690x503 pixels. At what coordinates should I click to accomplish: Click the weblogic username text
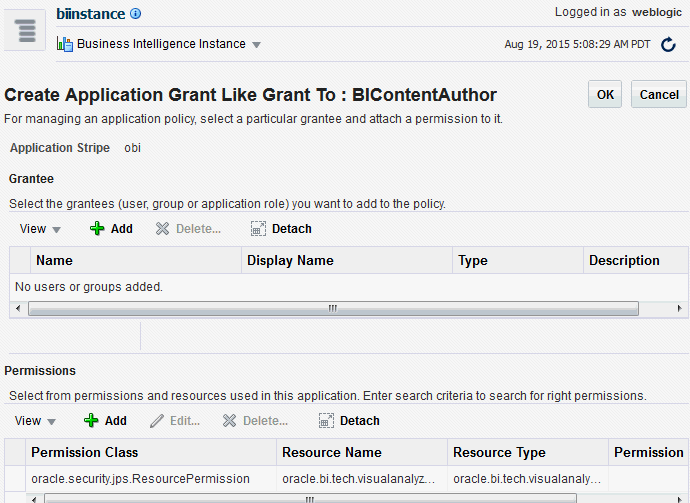click(x=657, y=12)
